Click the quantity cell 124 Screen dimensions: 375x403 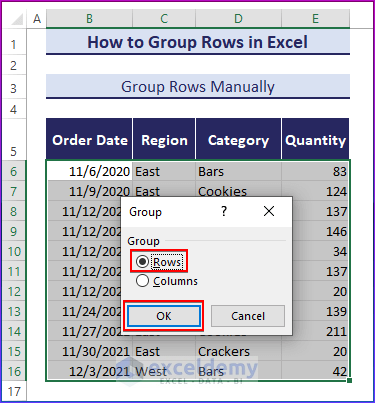coord(315,191)
